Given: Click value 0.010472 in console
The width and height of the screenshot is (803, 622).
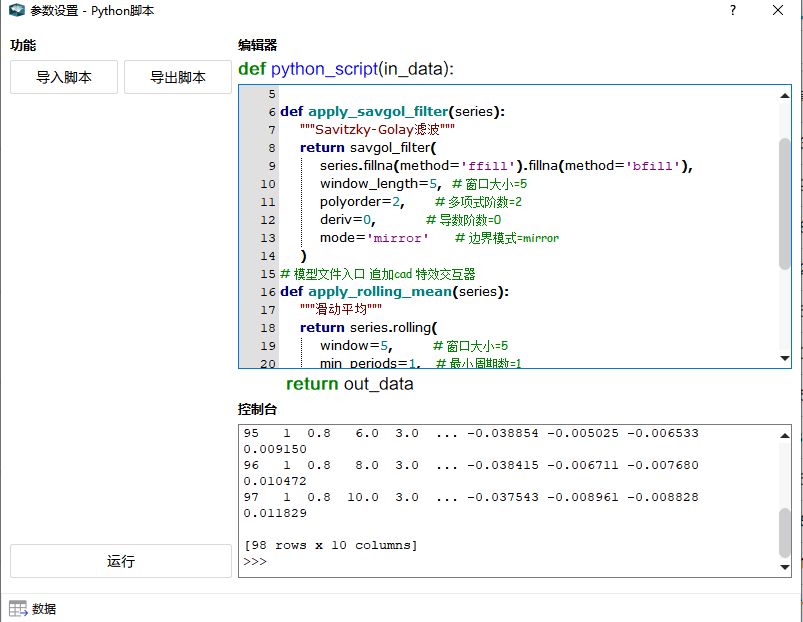Looking at the screenshot, I should pos(275,481).
